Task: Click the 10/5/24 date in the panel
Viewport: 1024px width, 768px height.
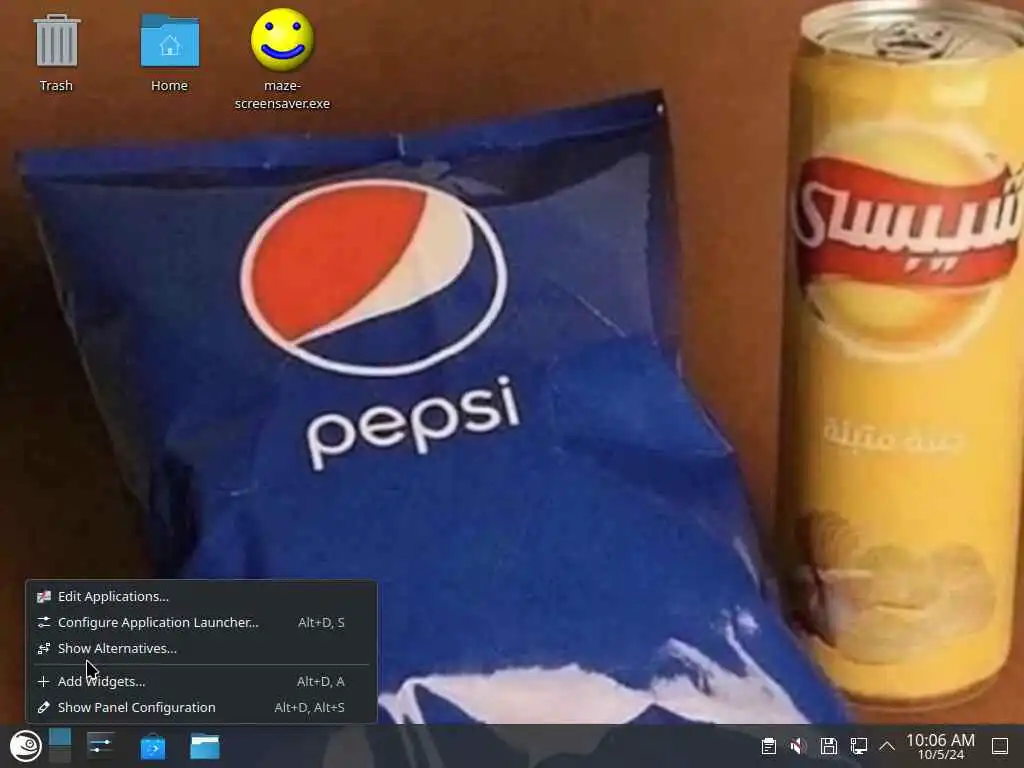Action: pos(941,756)
